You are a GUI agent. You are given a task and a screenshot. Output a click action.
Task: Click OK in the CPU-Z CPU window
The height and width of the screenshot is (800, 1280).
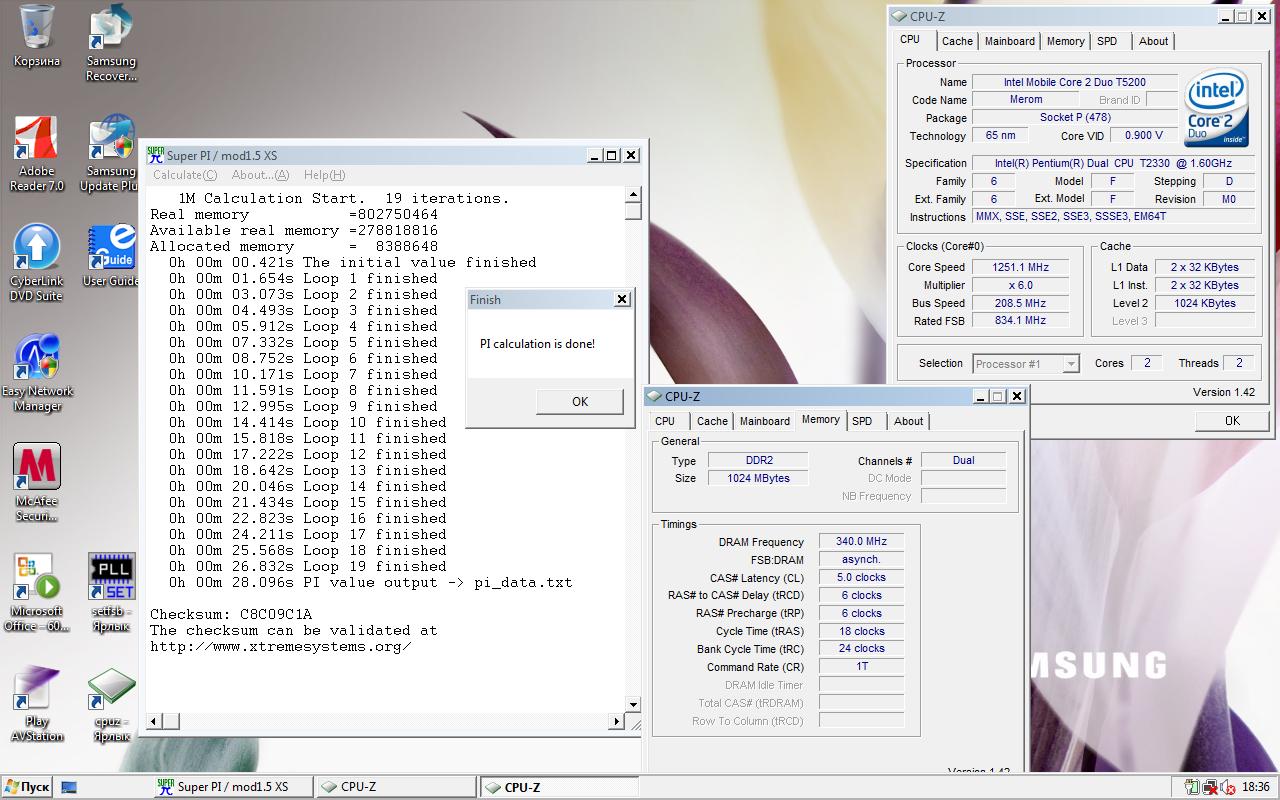click(x=1232, y=421)
